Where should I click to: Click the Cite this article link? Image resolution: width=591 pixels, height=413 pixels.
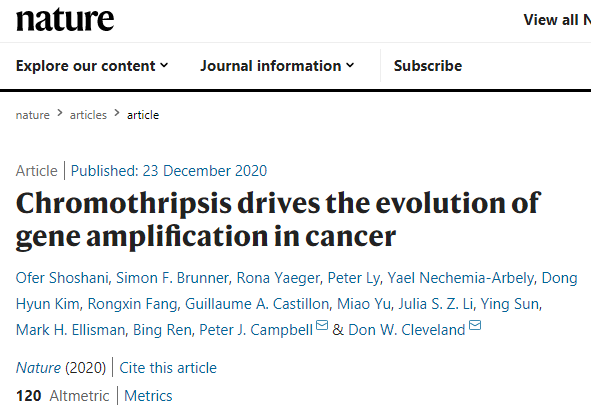168,368
